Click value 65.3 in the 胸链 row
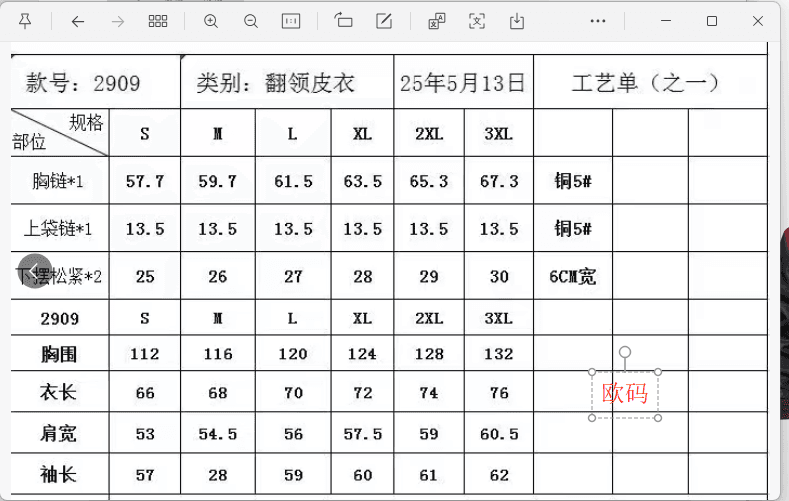The width and height of the screenshot is (789, 501). pos(429,181)
